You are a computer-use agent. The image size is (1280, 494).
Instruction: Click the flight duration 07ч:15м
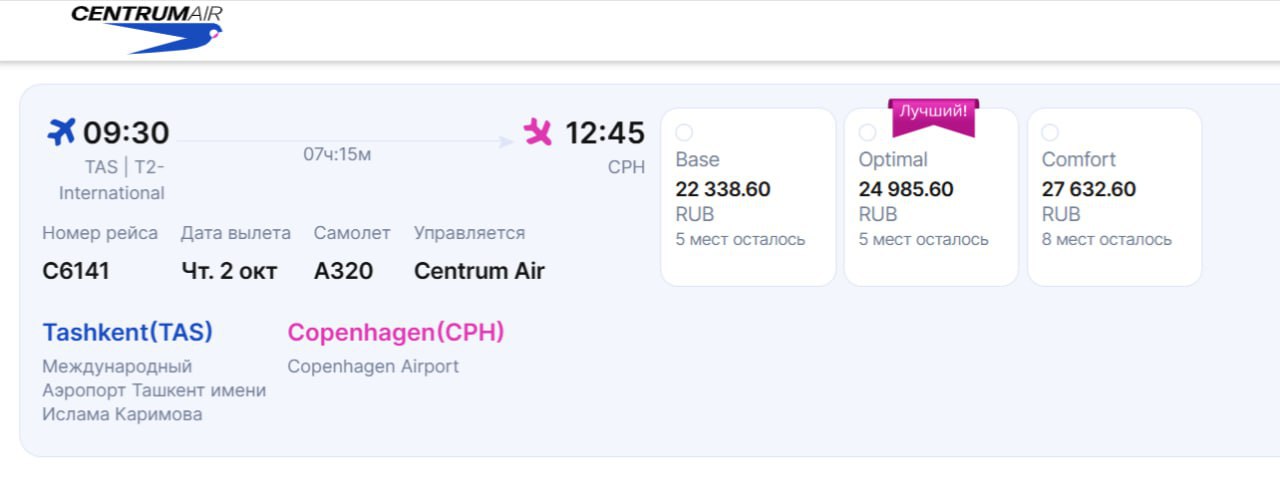[337, 155]
